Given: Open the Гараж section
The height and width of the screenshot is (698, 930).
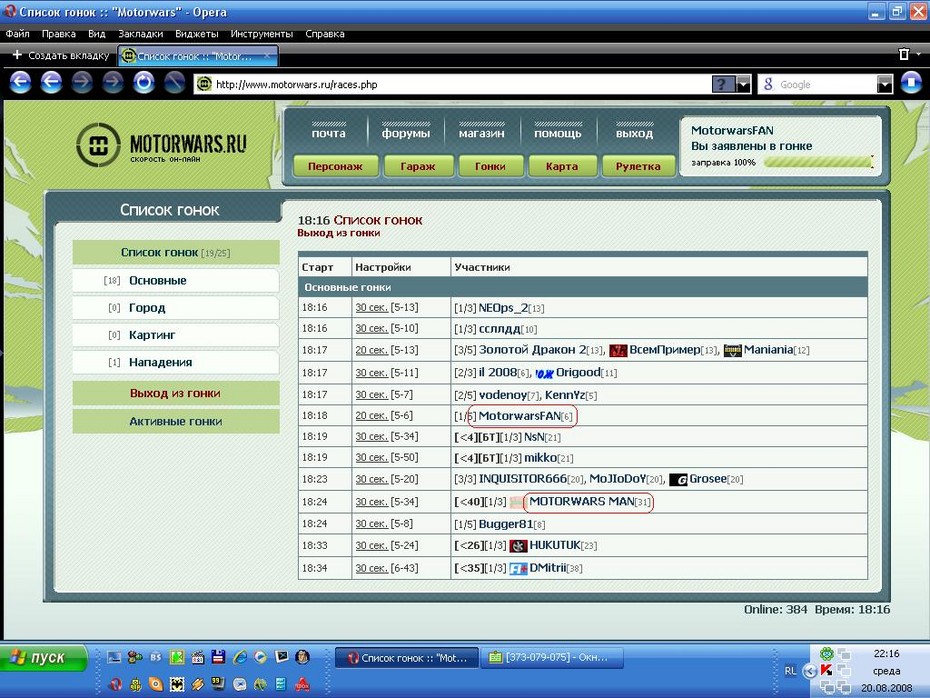Looking at the screenshot, I should (418, 166).
